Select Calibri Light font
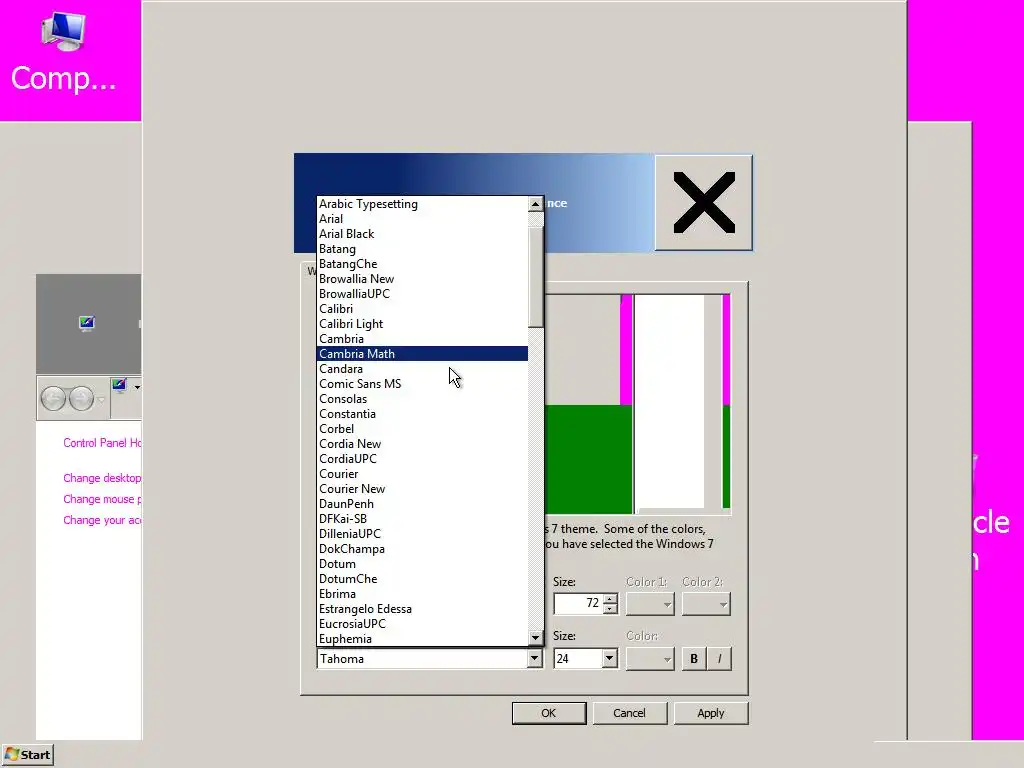The width and height of the screenshot is (1024, 768). click(423, 324)
